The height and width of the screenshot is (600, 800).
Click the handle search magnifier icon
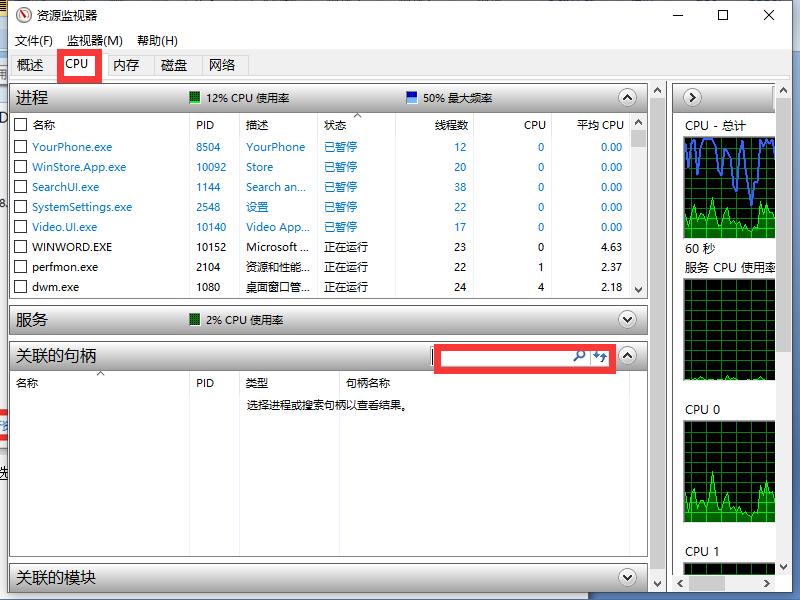pyautogui.click(x=578, y=357)
